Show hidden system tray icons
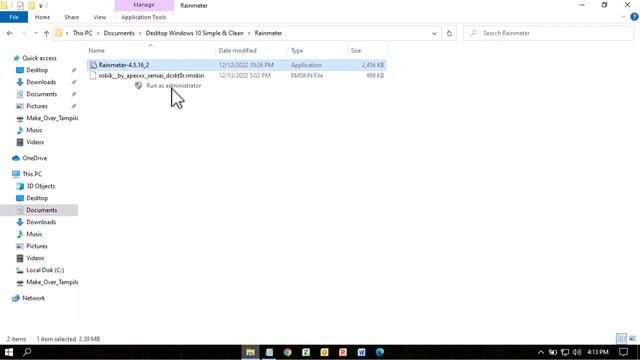The height and width of the screenshot is (360, 640). coord(541,352)
